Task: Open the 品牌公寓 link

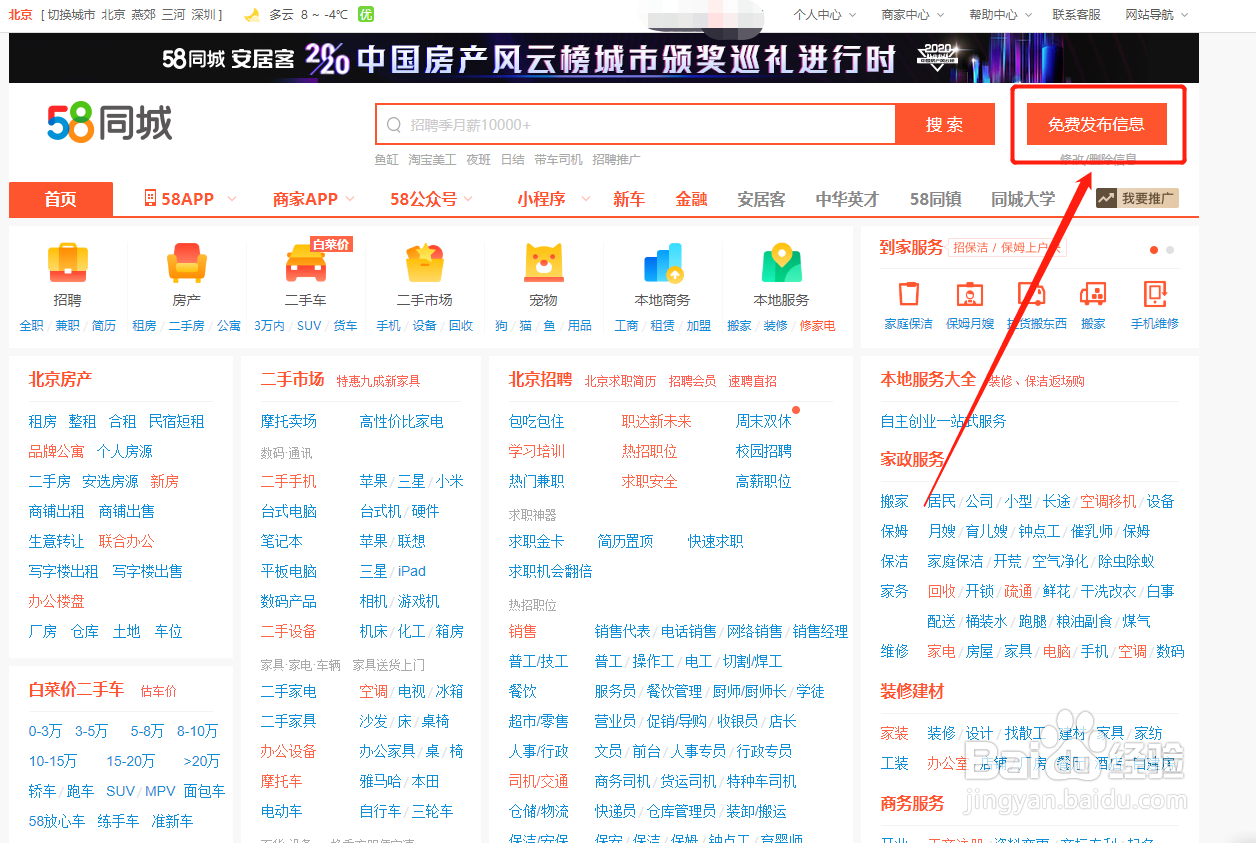Action: 56,451
